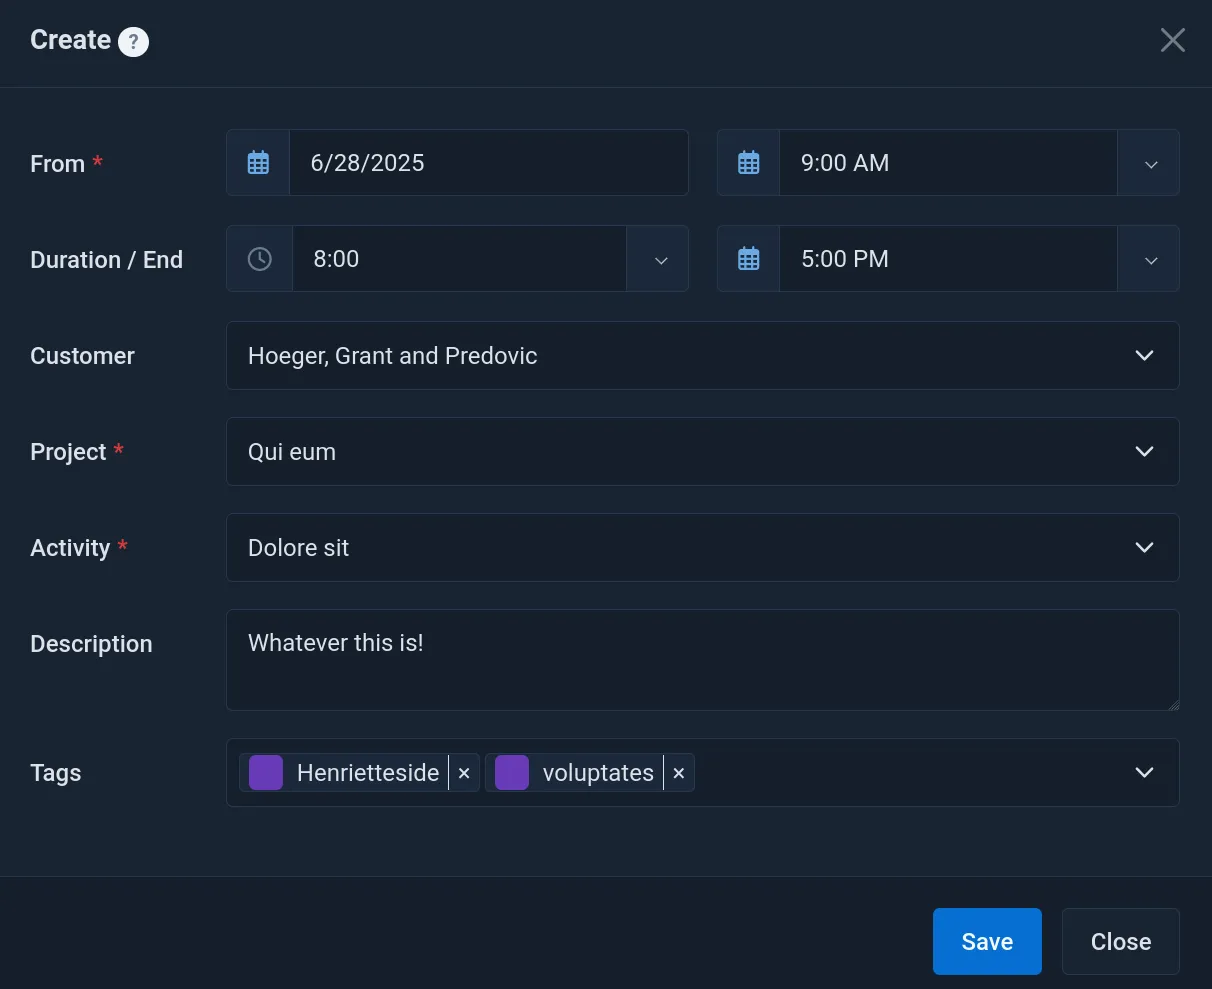Close the Create dialog with X

pyautogui.click(x=1172, y=40)
